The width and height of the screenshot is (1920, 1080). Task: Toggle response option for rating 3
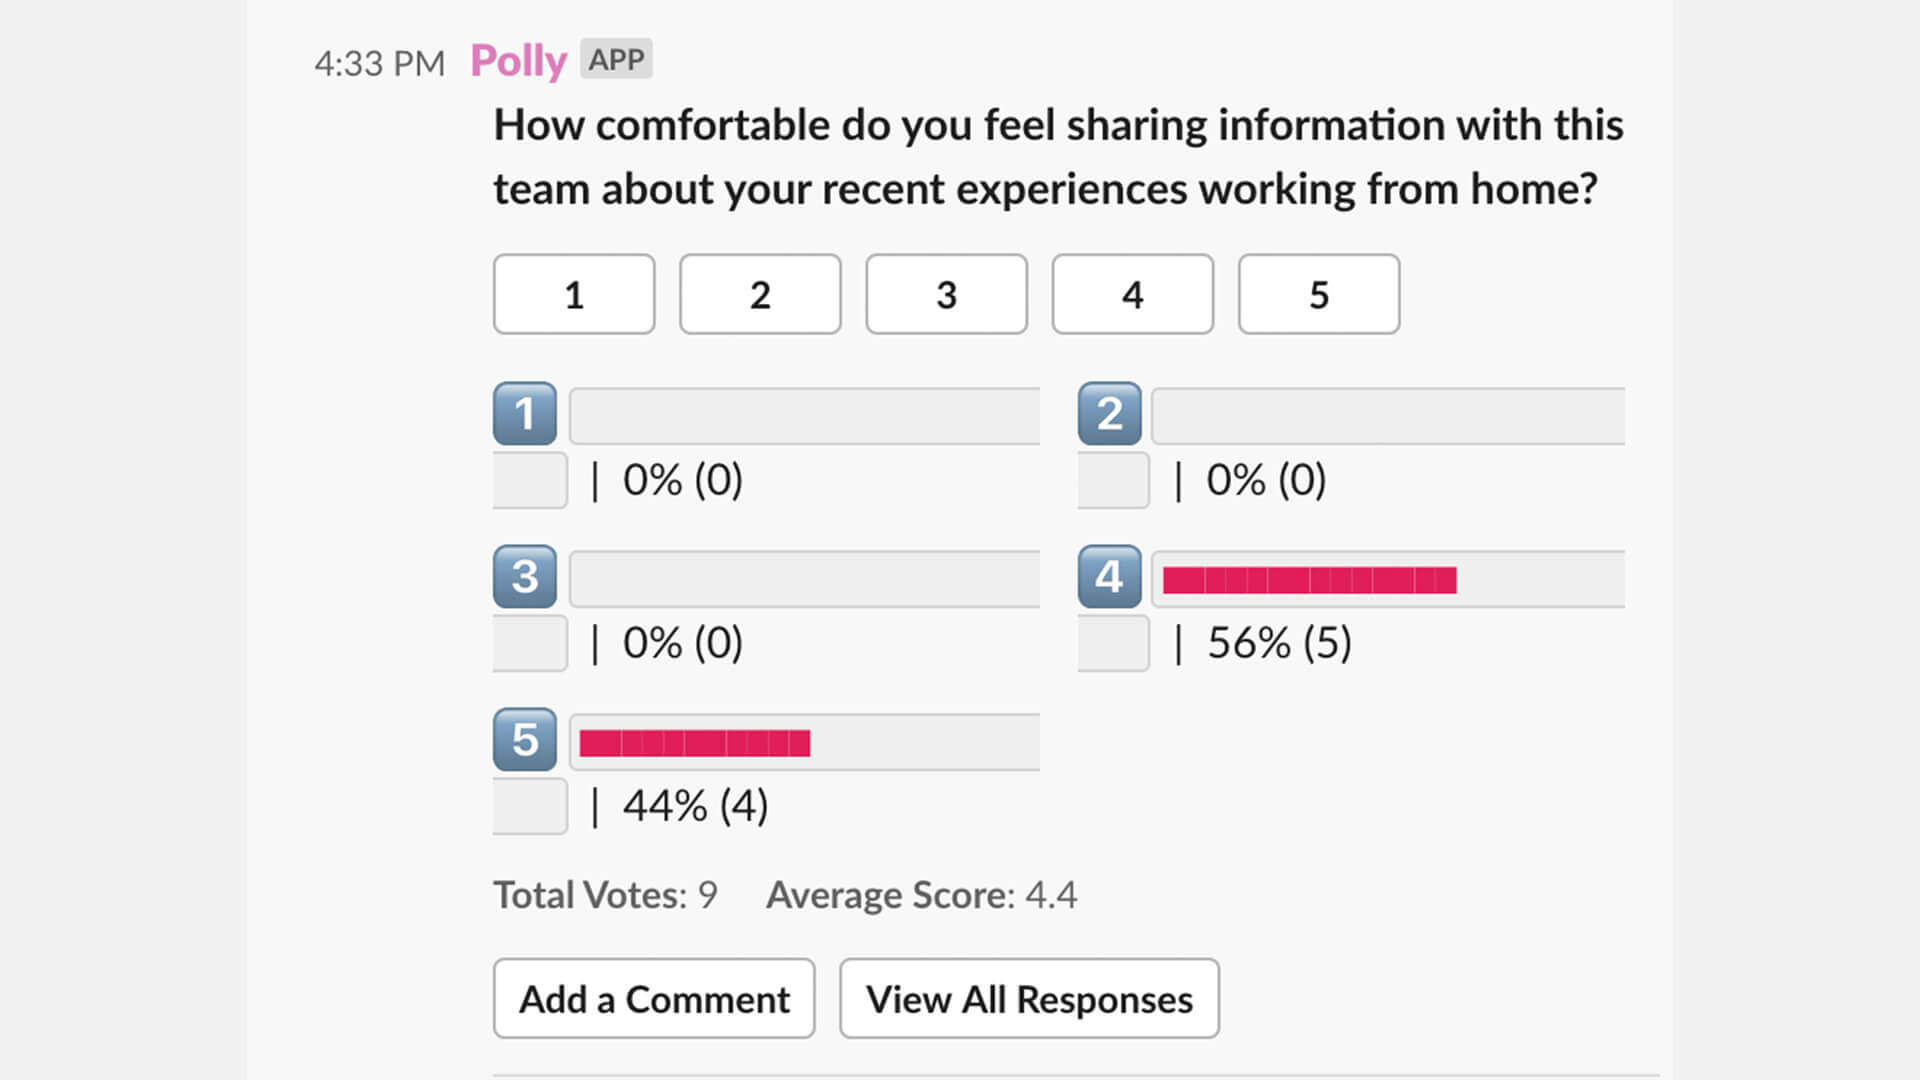pyautogui.click(x=947, y=293)
